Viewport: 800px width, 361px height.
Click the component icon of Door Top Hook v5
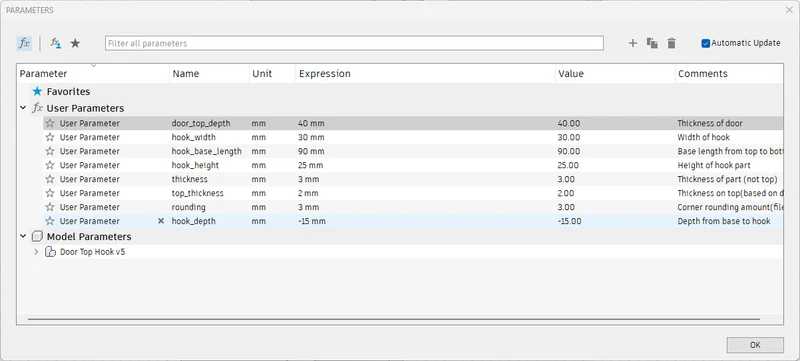coord(50,252)
